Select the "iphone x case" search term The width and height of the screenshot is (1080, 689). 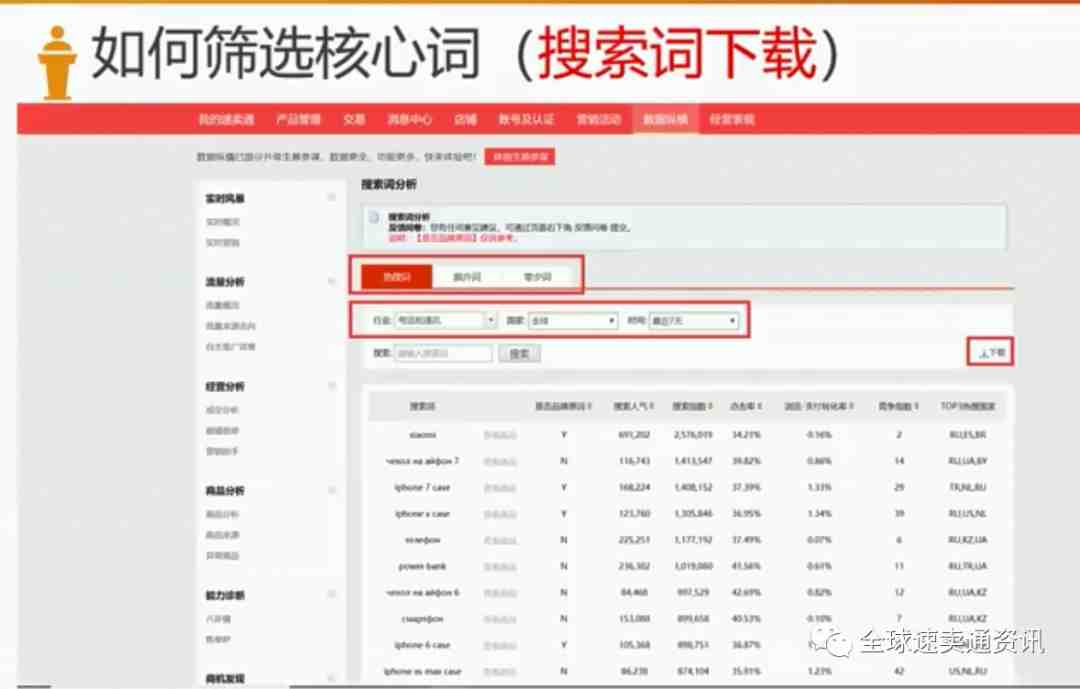(x=422, y=514)
